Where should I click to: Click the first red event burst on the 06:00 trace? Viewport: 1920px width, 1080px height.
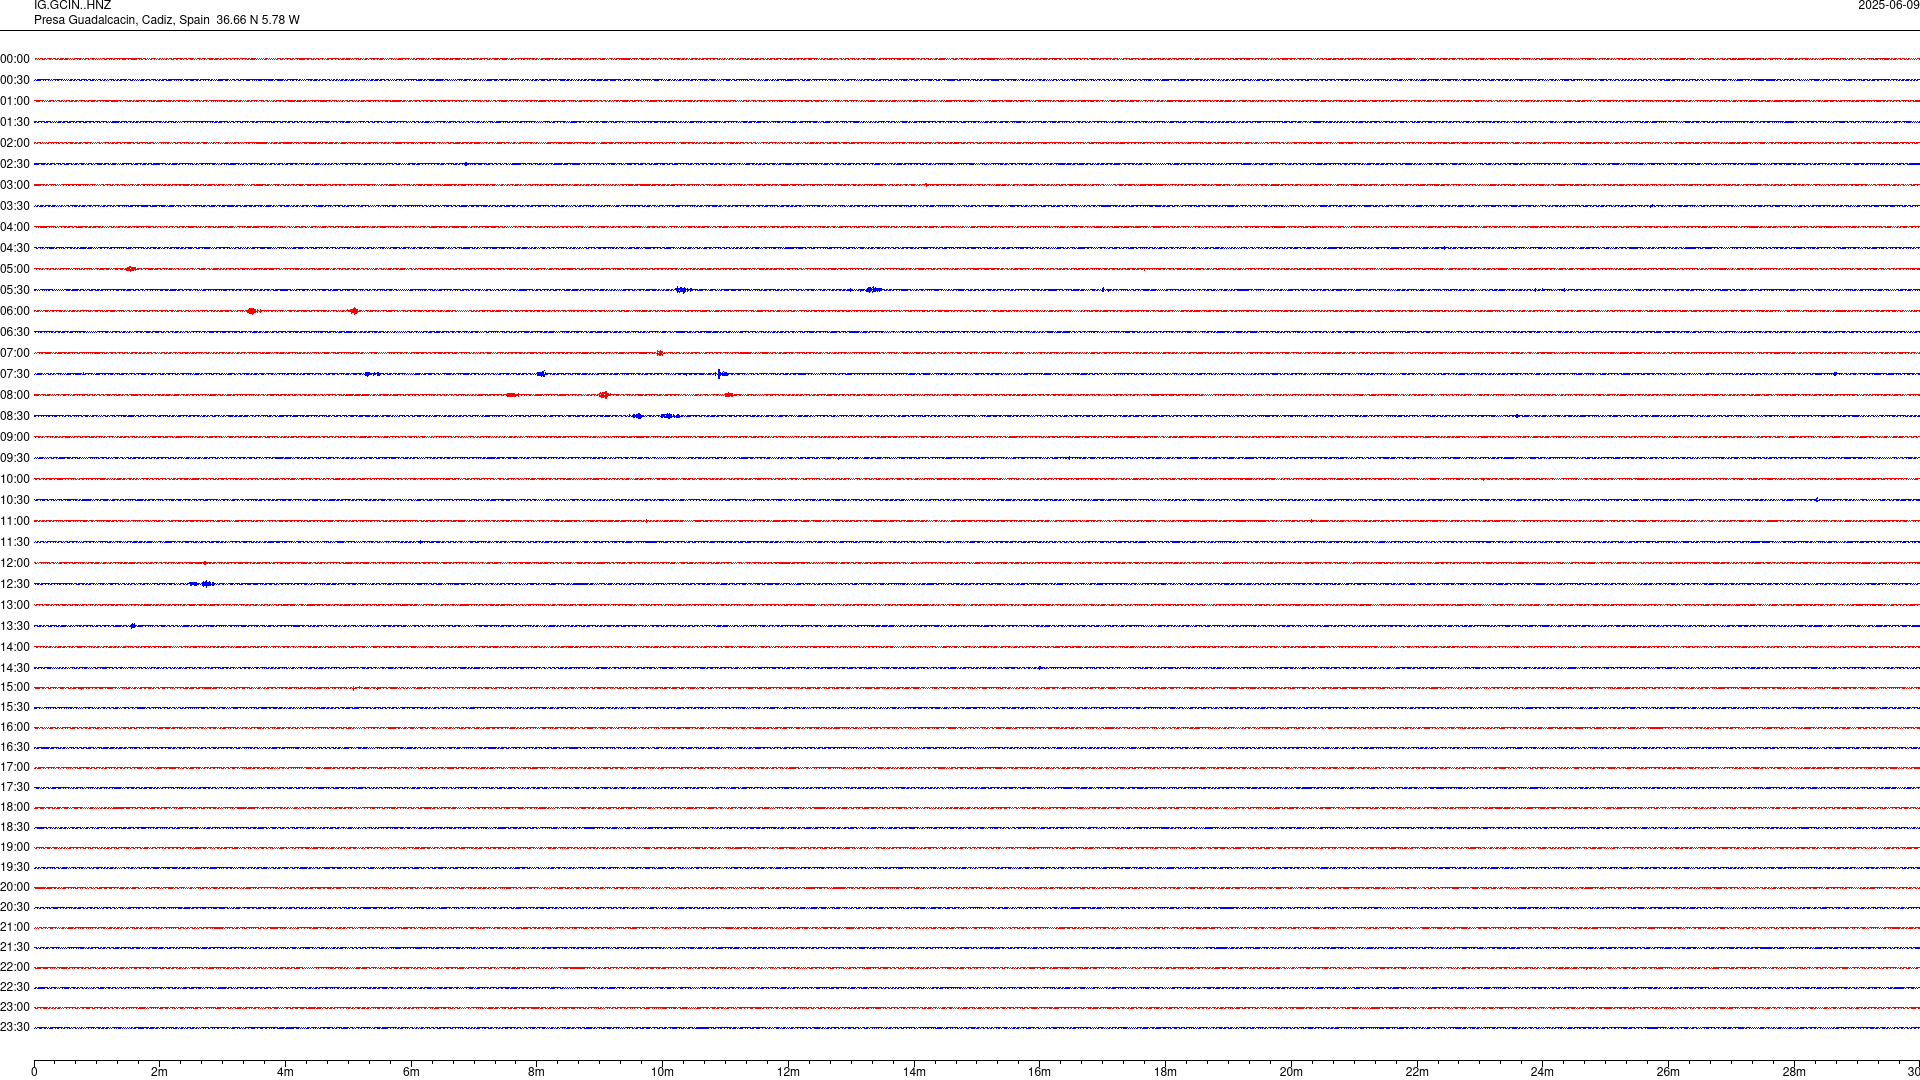(x=252, y=311)
